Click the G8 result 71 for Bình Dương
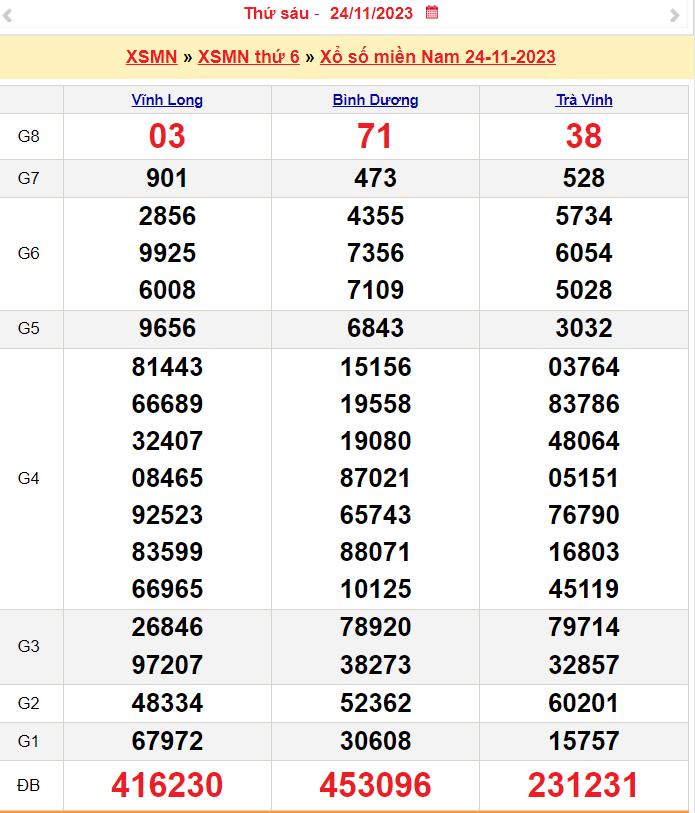This screenshot has width=695, height=813. (x=375, y=136)
